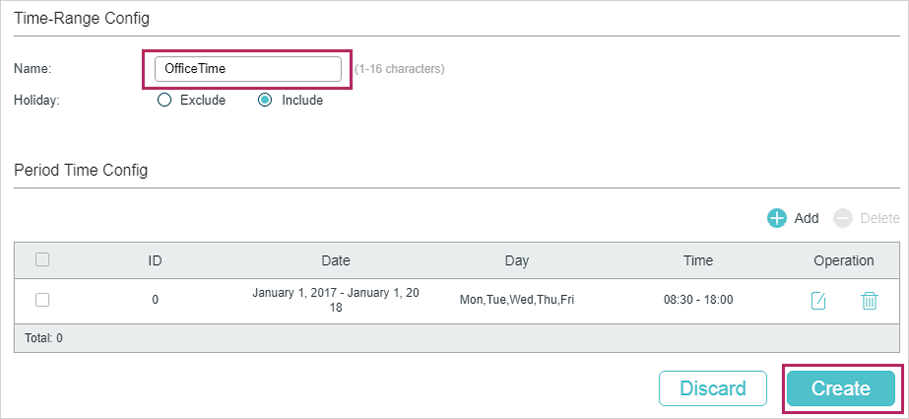Click the greyed minus icon beside Delete
The width and height of the screenshot is (909, 419).
(x=843, y=218)
